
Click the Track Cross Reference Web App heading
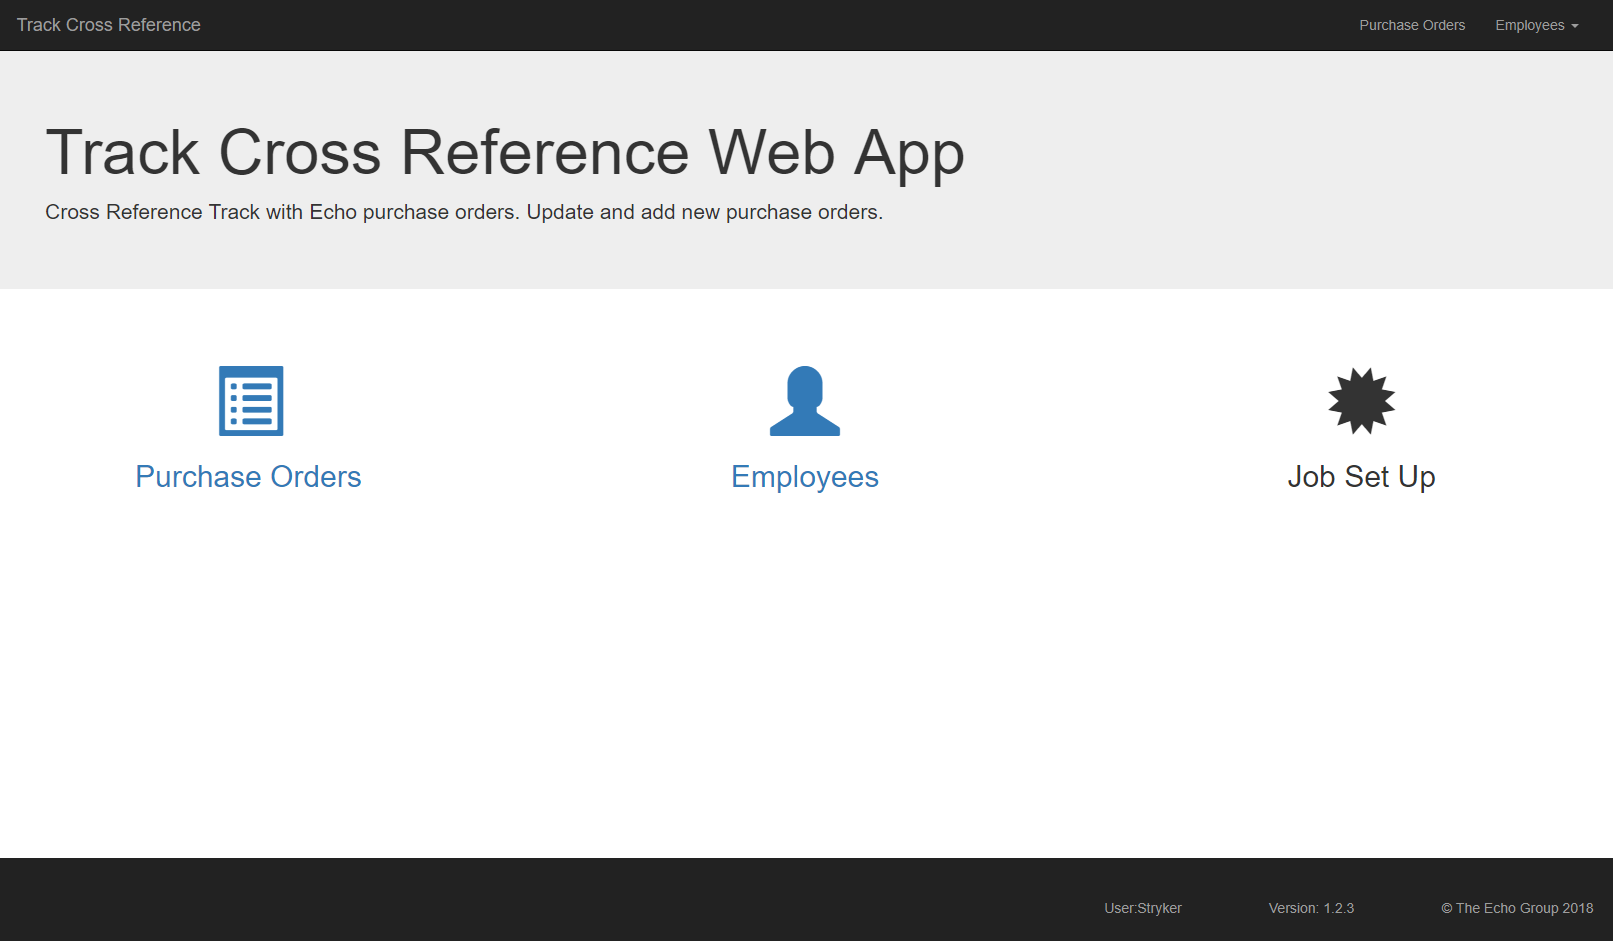click(x=506, y=152)
